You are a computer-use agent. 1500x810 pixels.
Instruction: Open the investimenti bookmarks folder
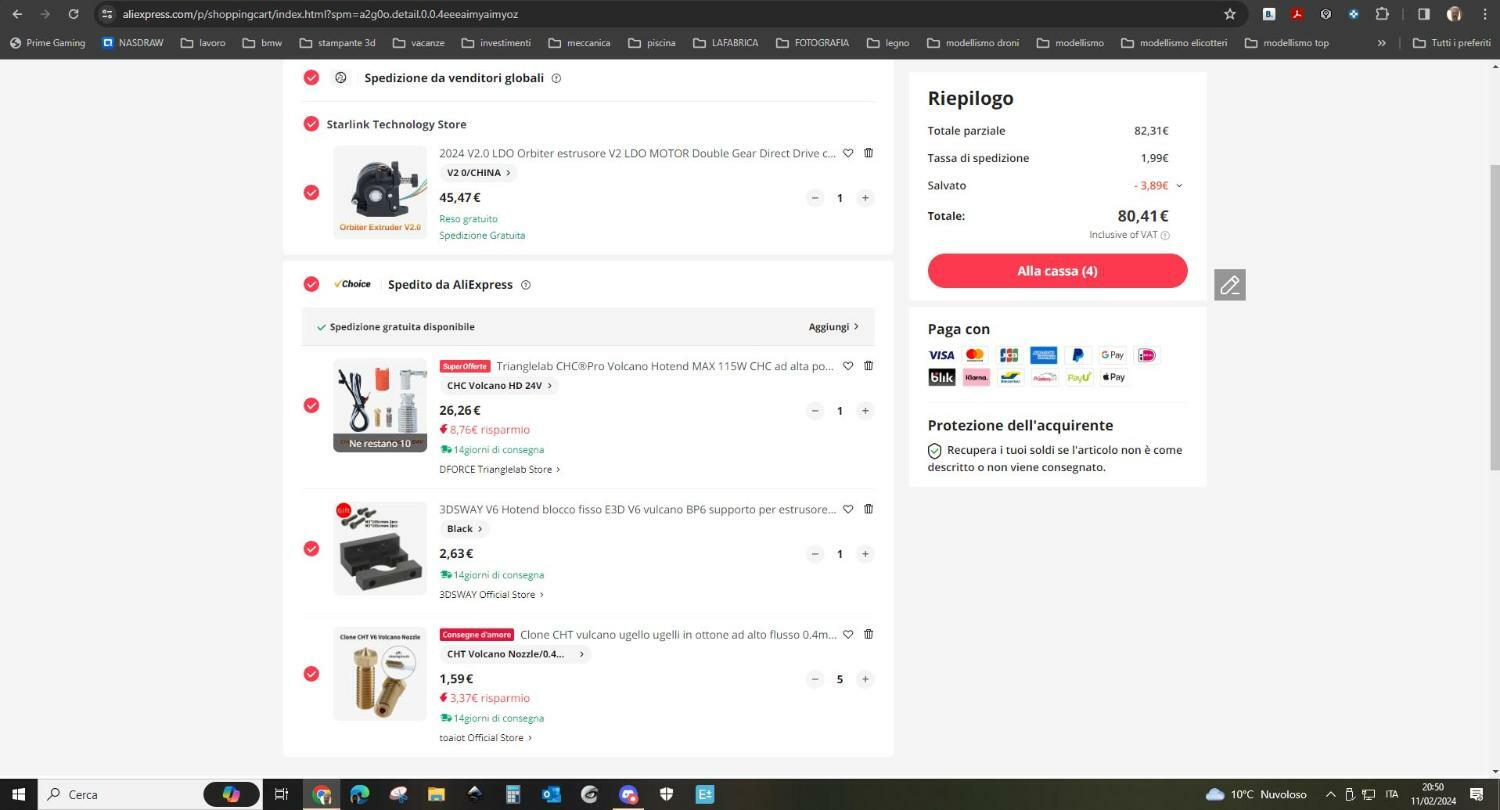pyautogui.click(x=496, y=43)
